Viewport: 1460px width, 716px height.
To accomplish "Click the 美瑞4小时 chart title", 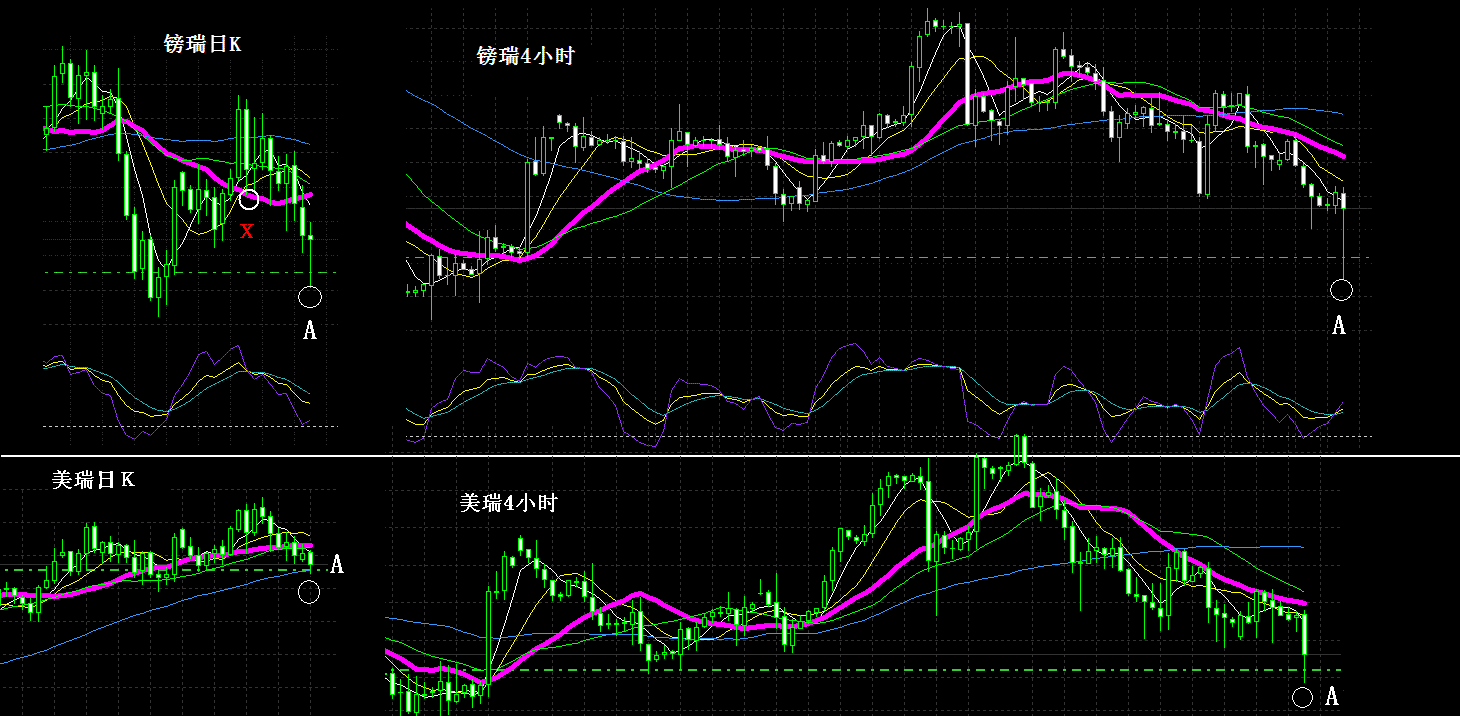I will [x=508, y=503].
